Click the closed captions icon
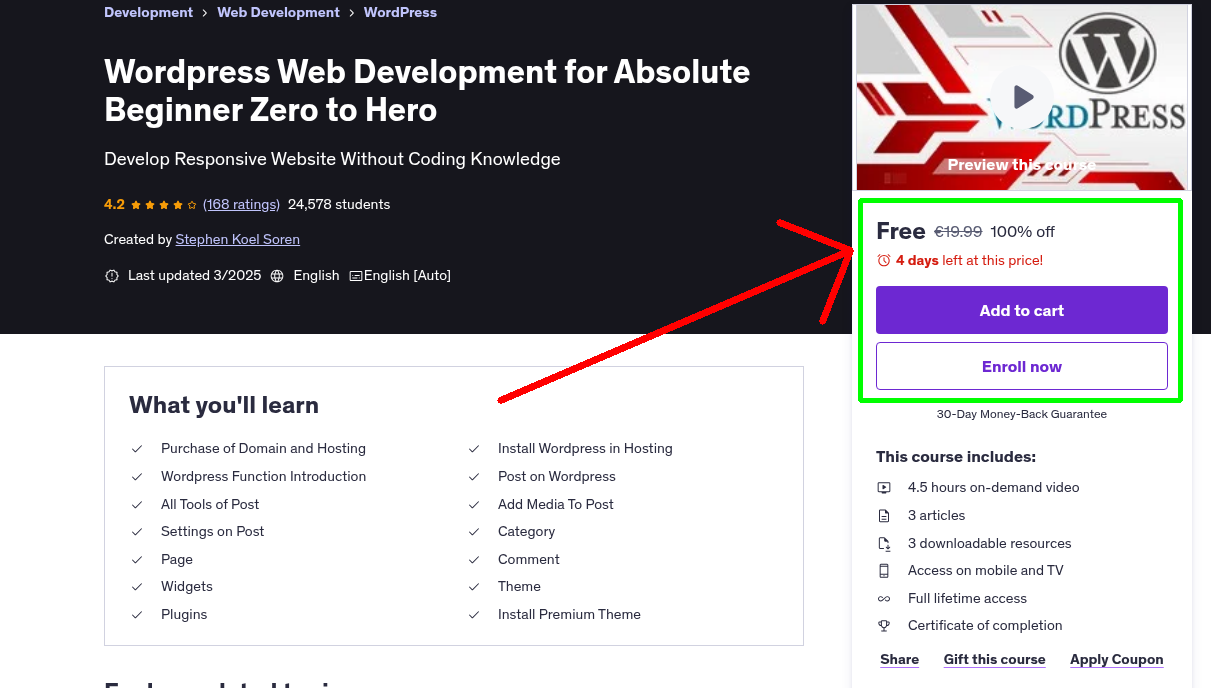Image resolution: width=1211 pixels, height=688 pixels. click(x=355, y=276)
